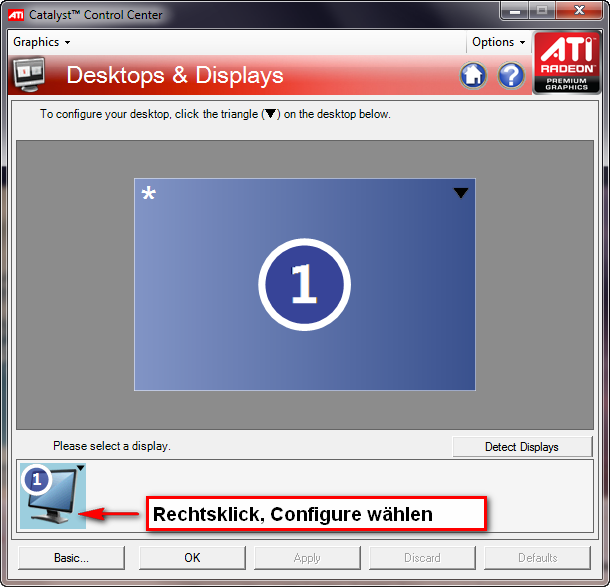
Task: Click the Discard button
Action: point(422,558)
